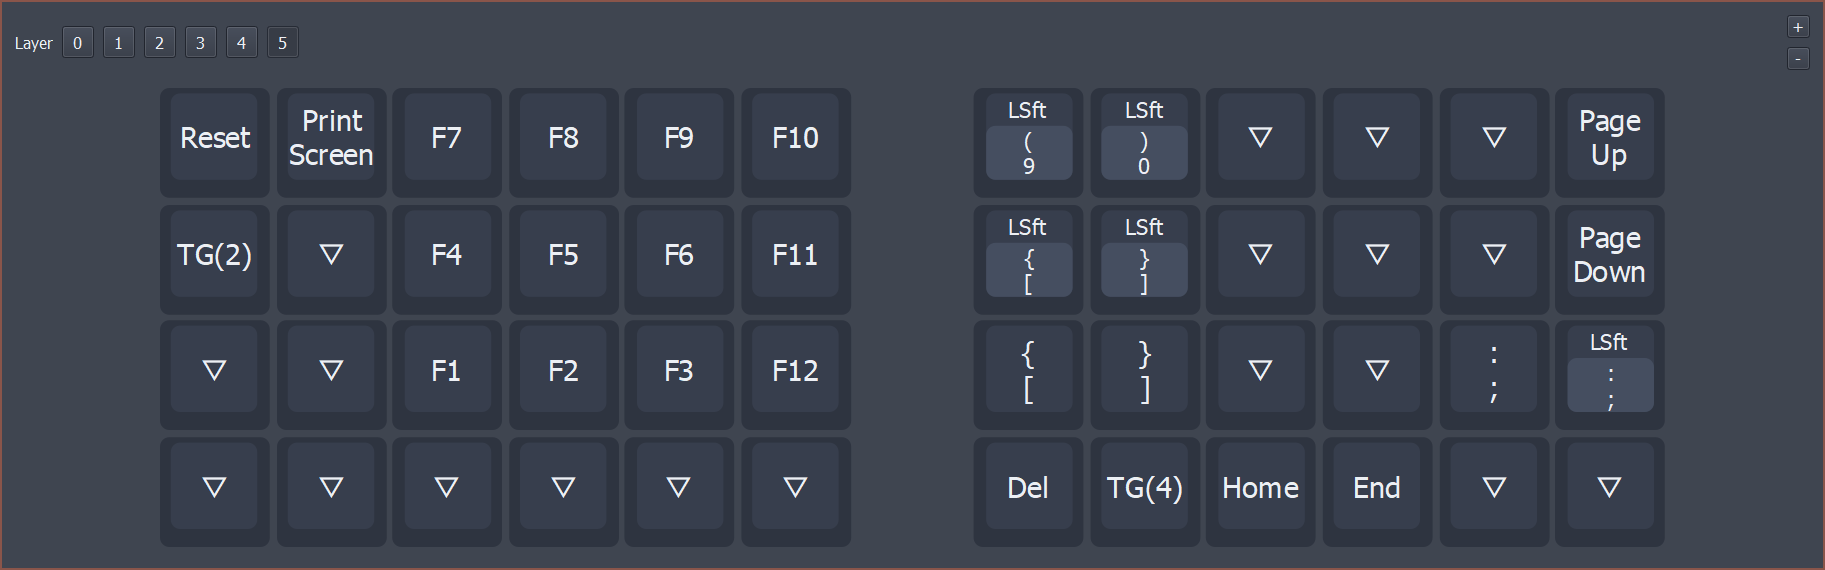This screenshot has height=570, width=1825.
Task: Select the Page Up key
Action: click(x=1609, y=138)
